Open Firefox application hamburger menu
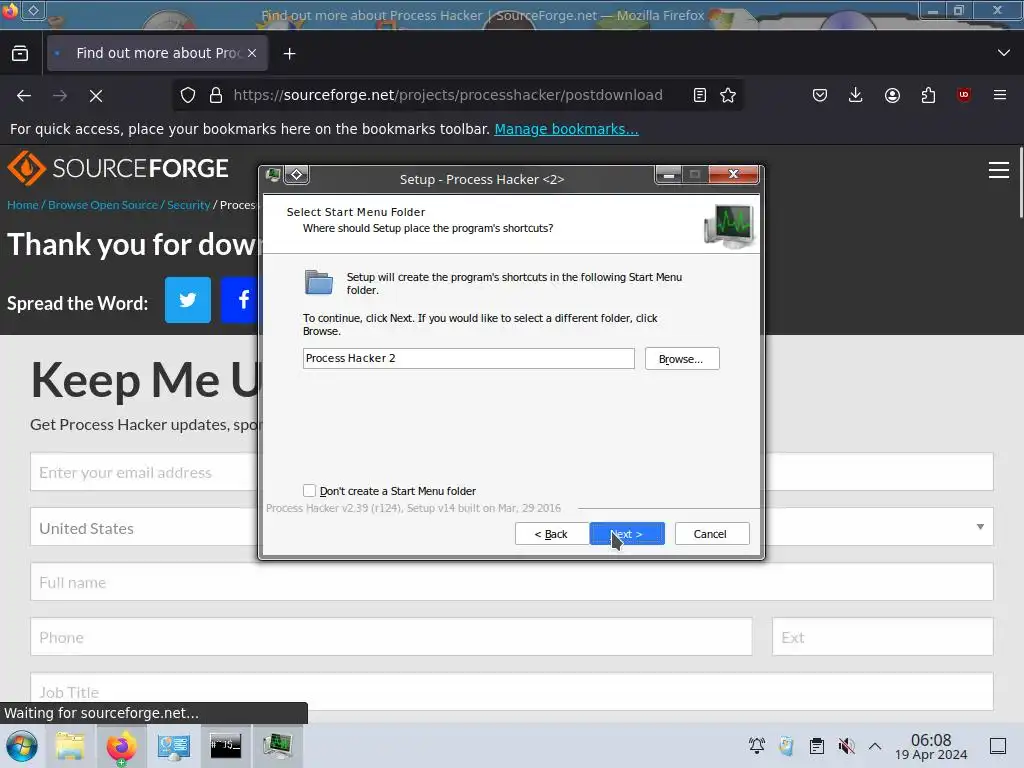This screenshot has height=768, width=1024. click(x=1000, y=95)
